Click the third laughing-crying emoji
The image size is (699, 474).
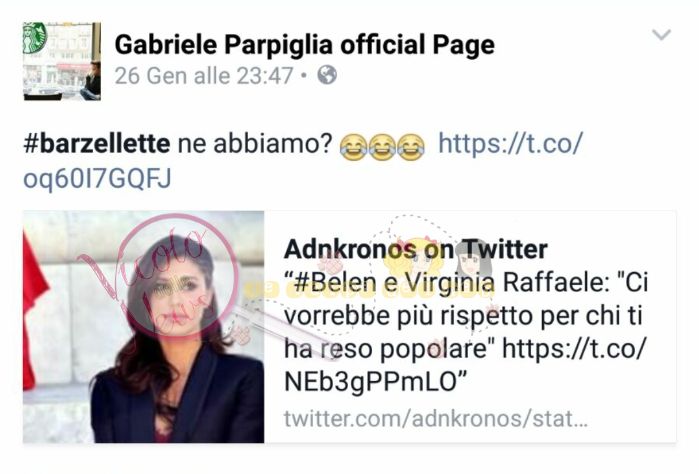pos(411,147)
